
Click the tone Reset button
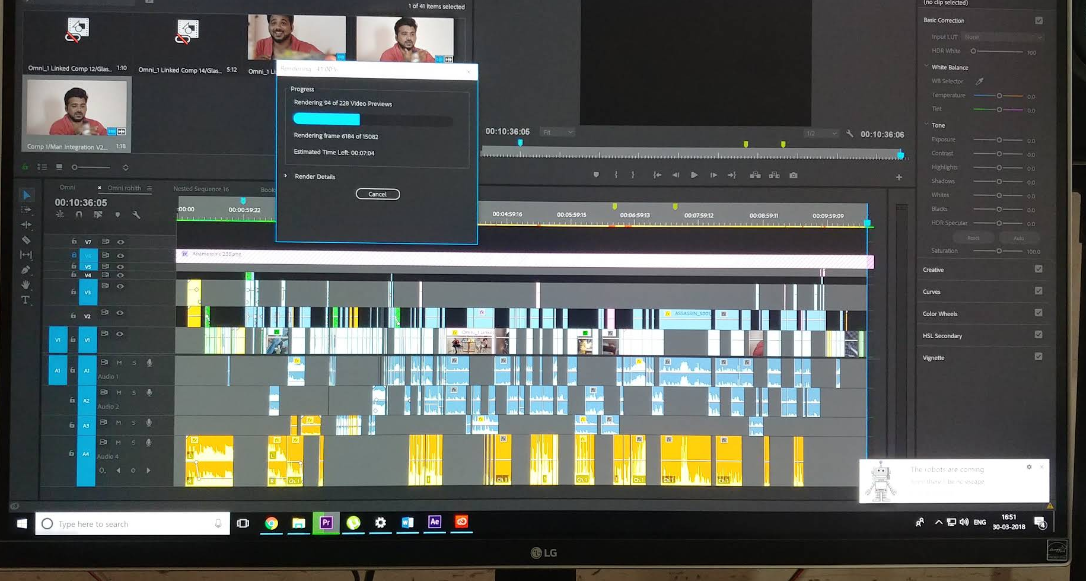tap(974, 238)
